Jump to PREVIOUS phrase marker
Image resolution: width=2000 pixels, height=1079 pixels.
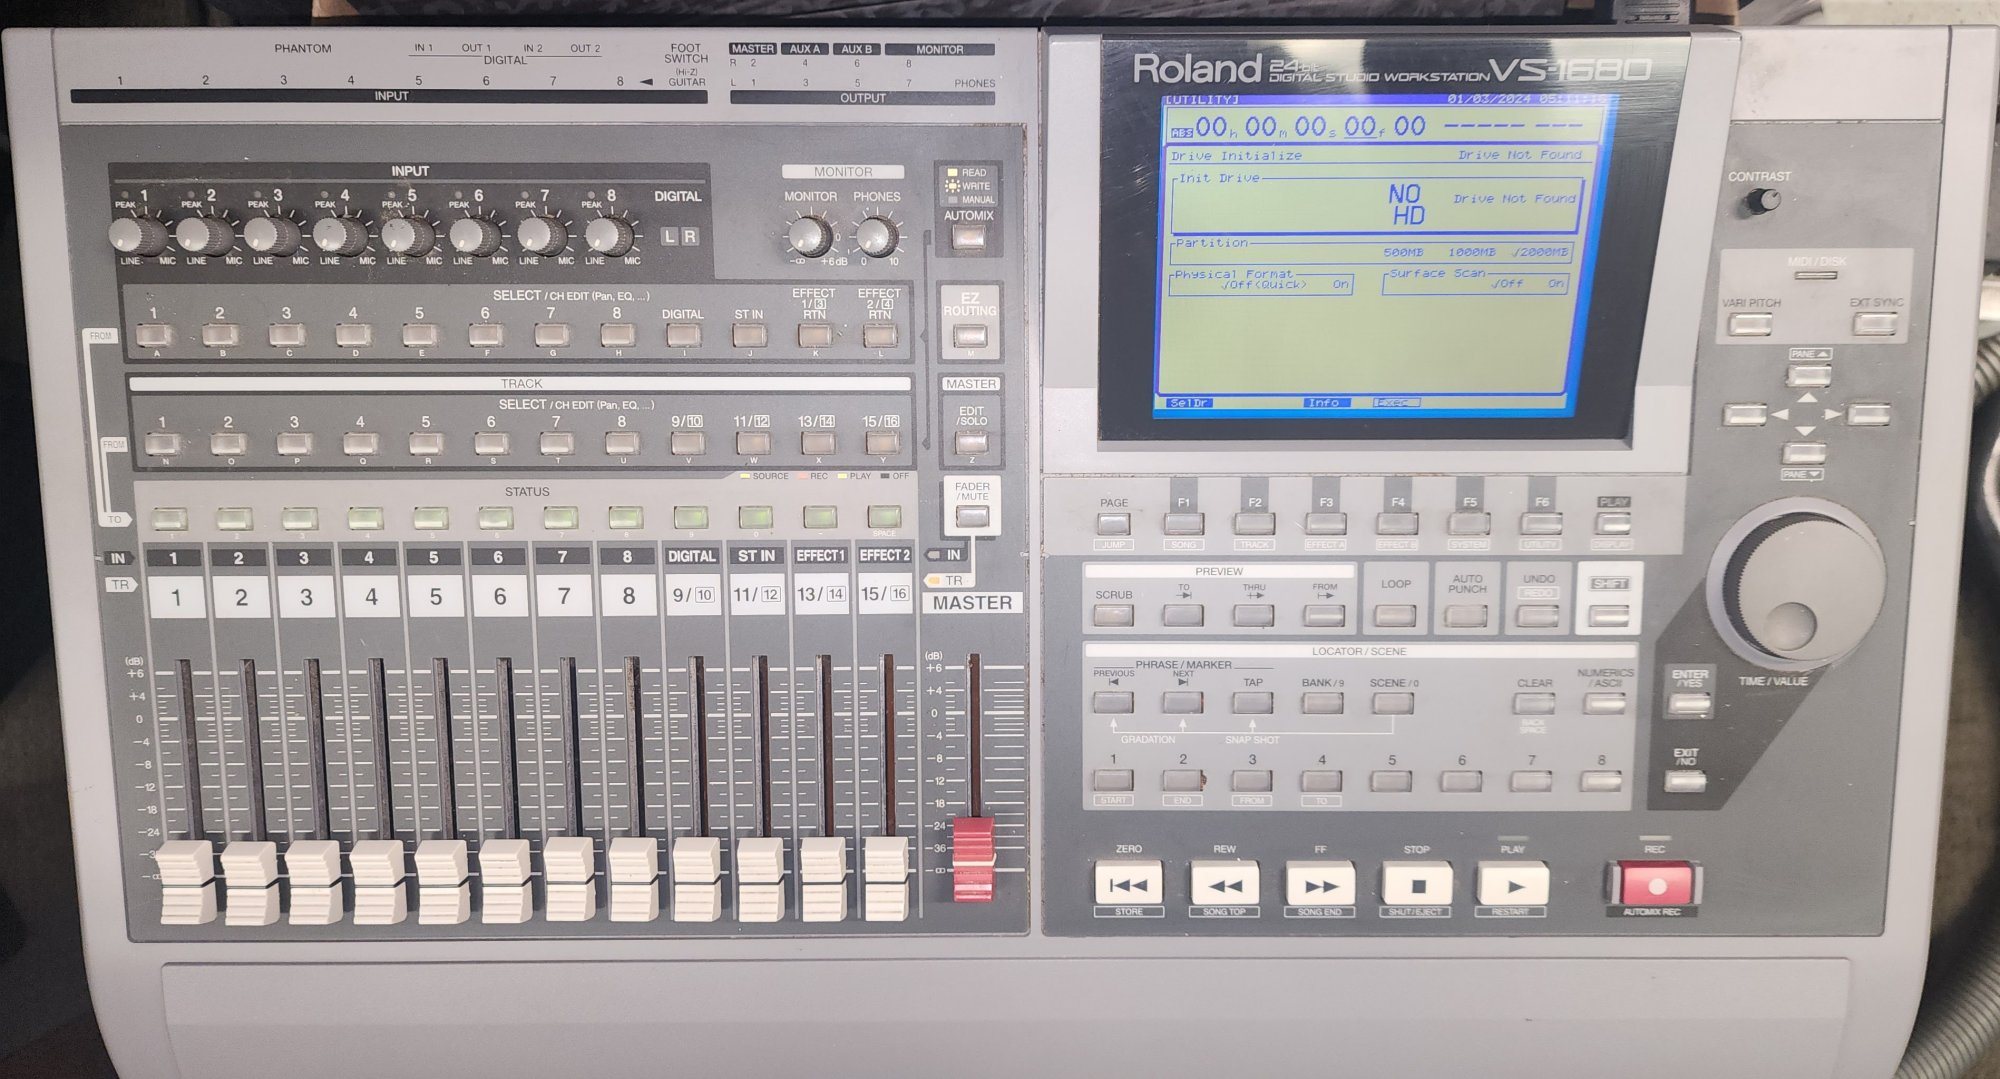coord(1113,702)
